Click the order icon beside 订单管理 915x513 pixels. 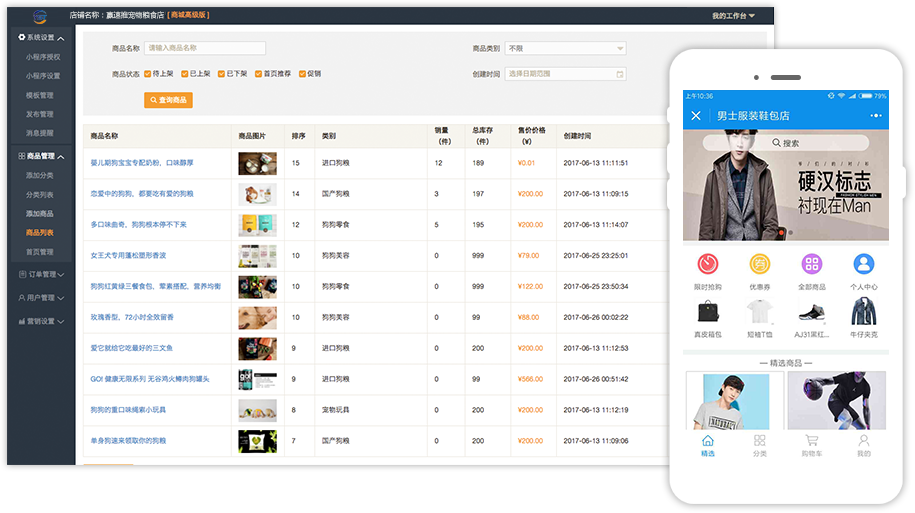22,274
